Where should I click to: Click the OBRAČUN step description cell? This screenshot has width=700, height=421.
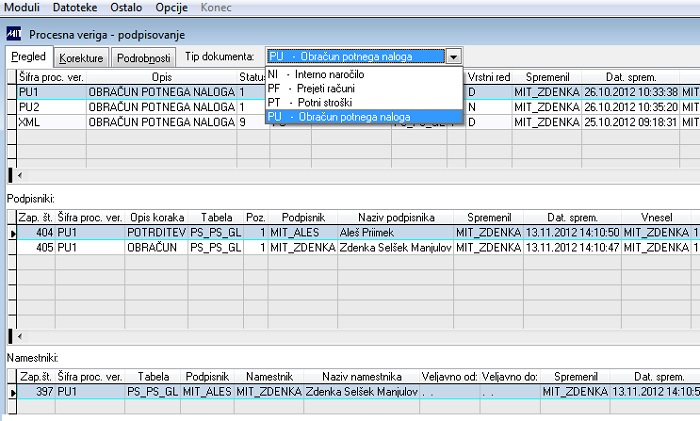coord(156,247)
